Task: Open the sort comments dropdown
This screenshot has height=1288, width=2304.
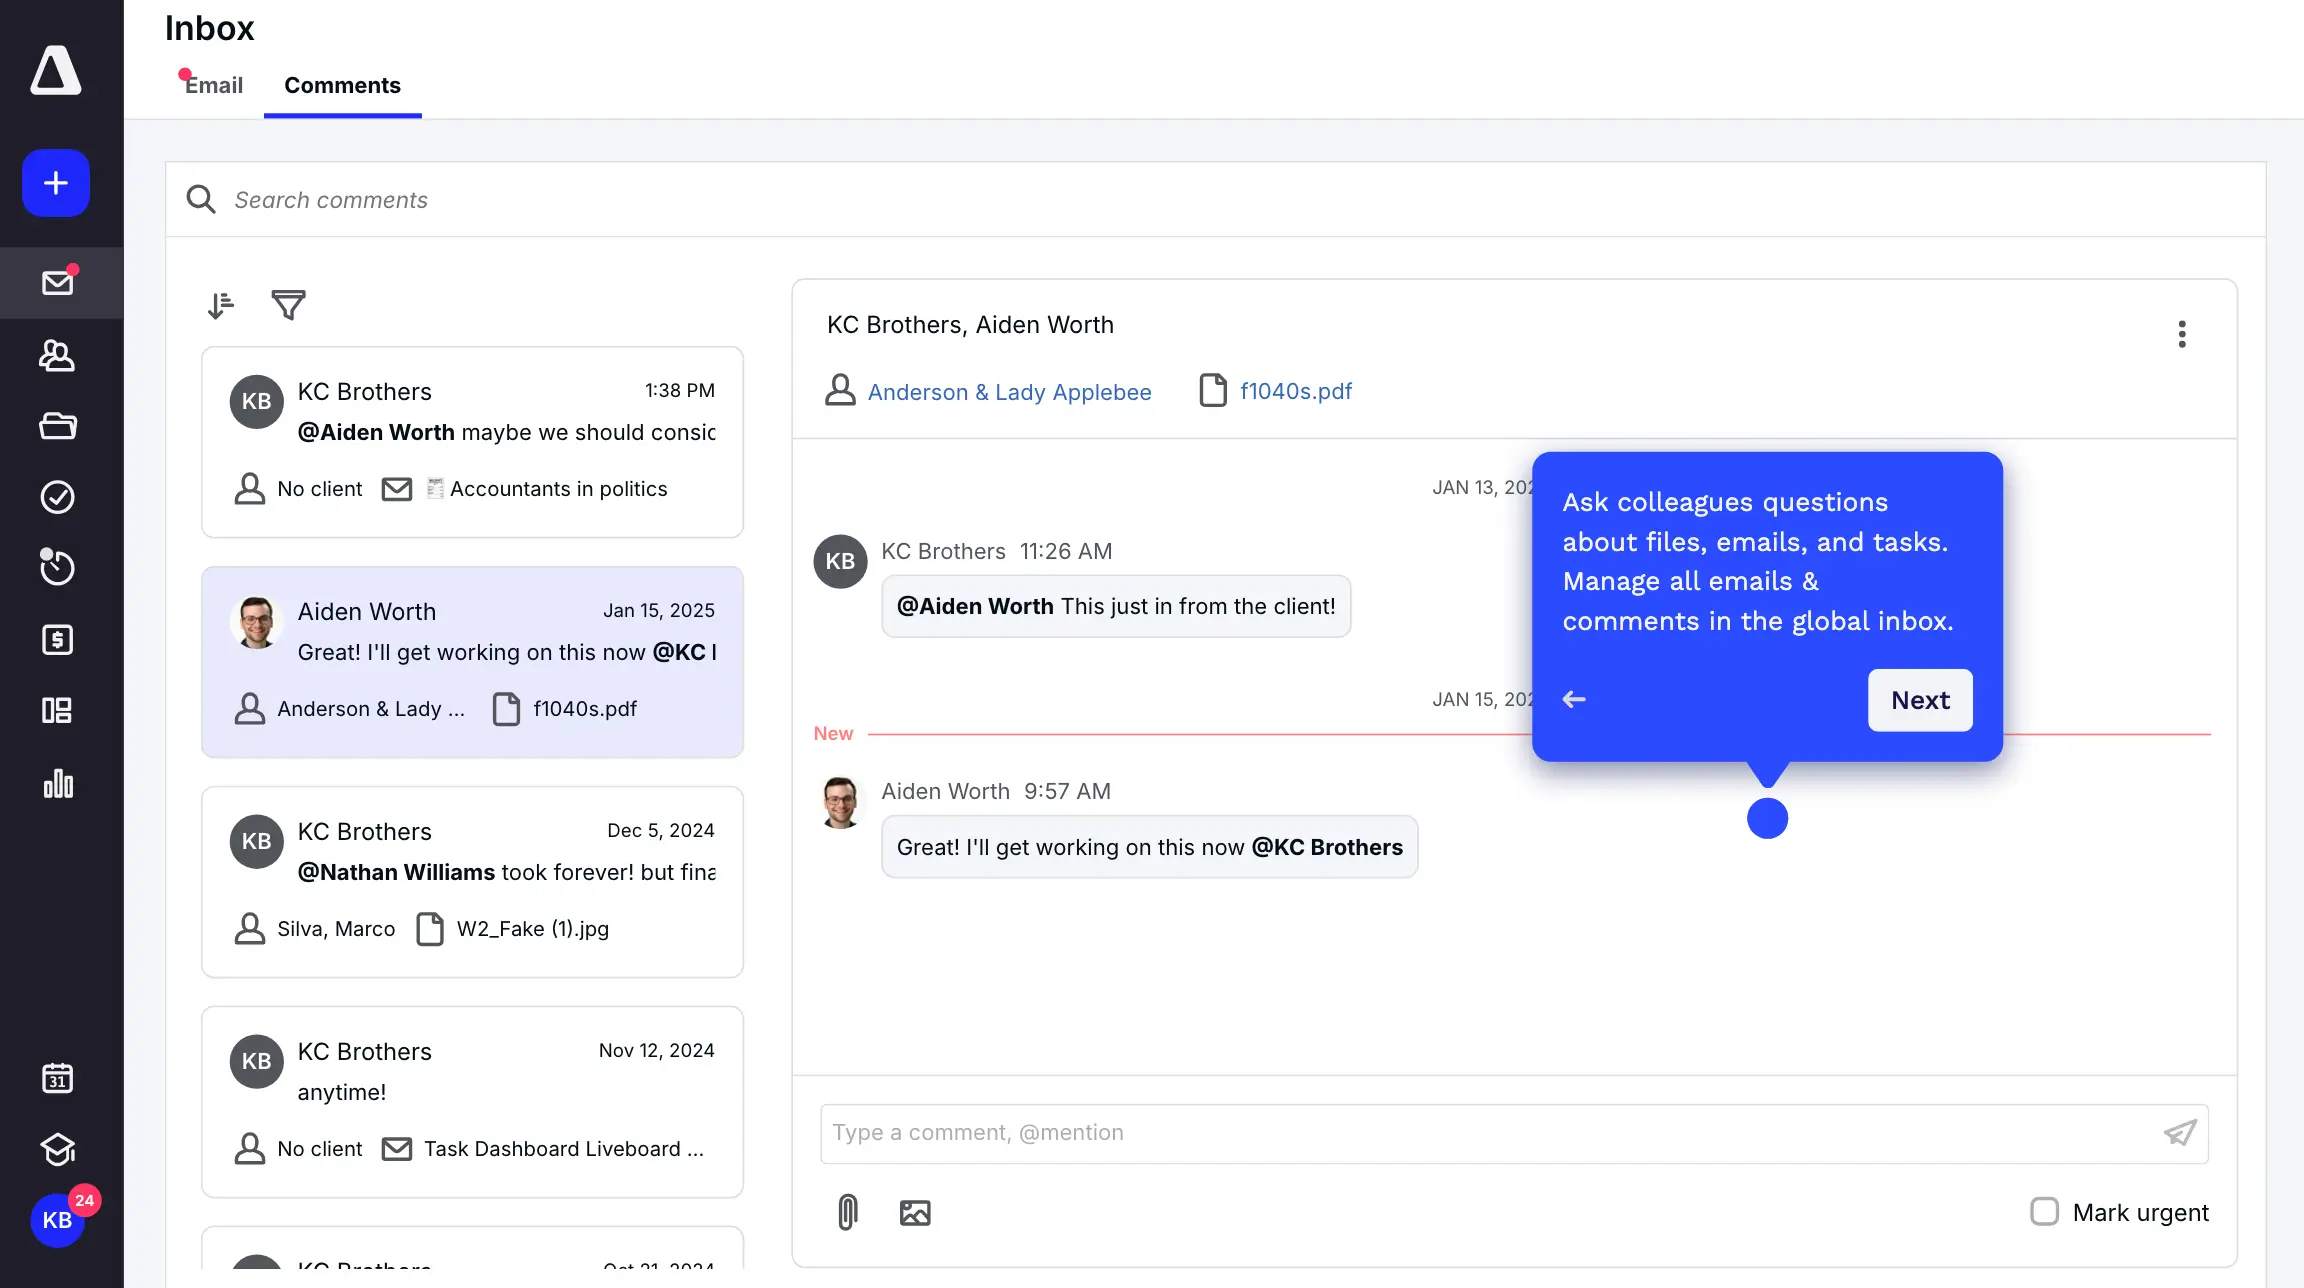Action: pyautogui.click(x=221, y=305)
